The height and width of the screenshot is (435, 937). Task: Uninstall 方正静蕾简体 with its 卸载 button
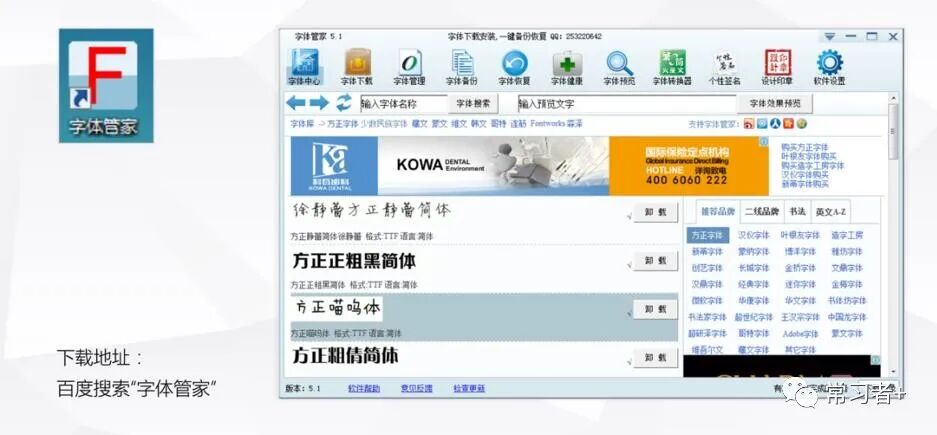point(656,212)
